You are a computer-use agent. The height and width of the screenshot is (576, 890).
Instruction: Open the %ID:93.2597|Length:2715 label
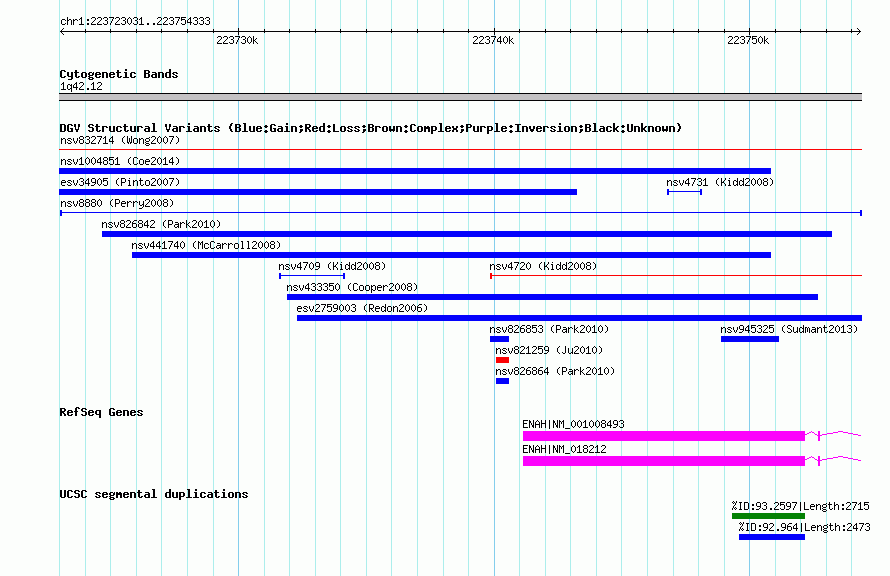coord(800,506)
